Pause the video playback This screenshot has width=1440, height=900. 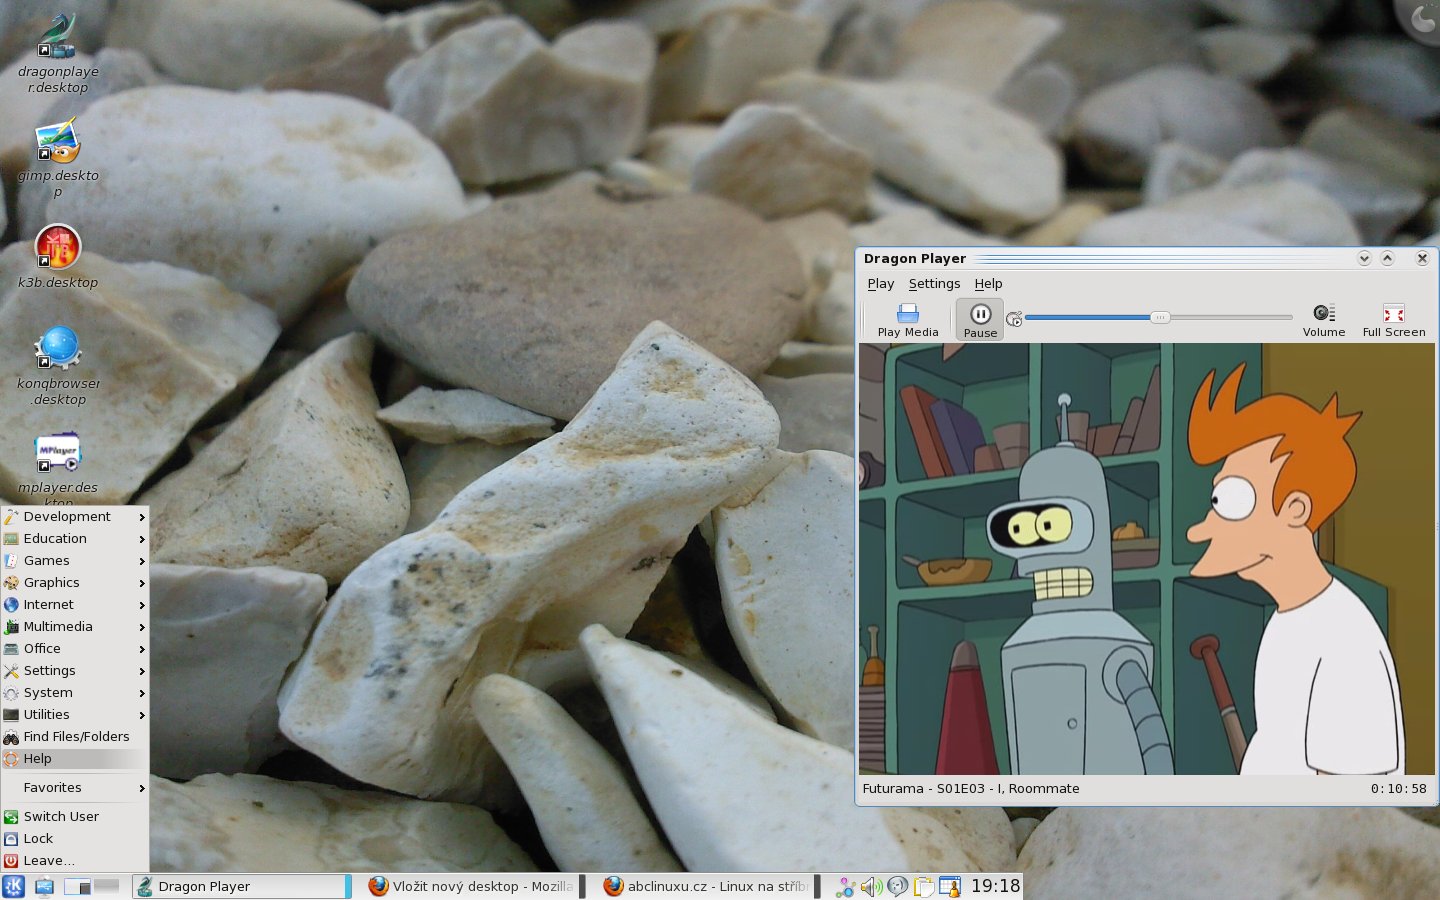pos(980,320)
